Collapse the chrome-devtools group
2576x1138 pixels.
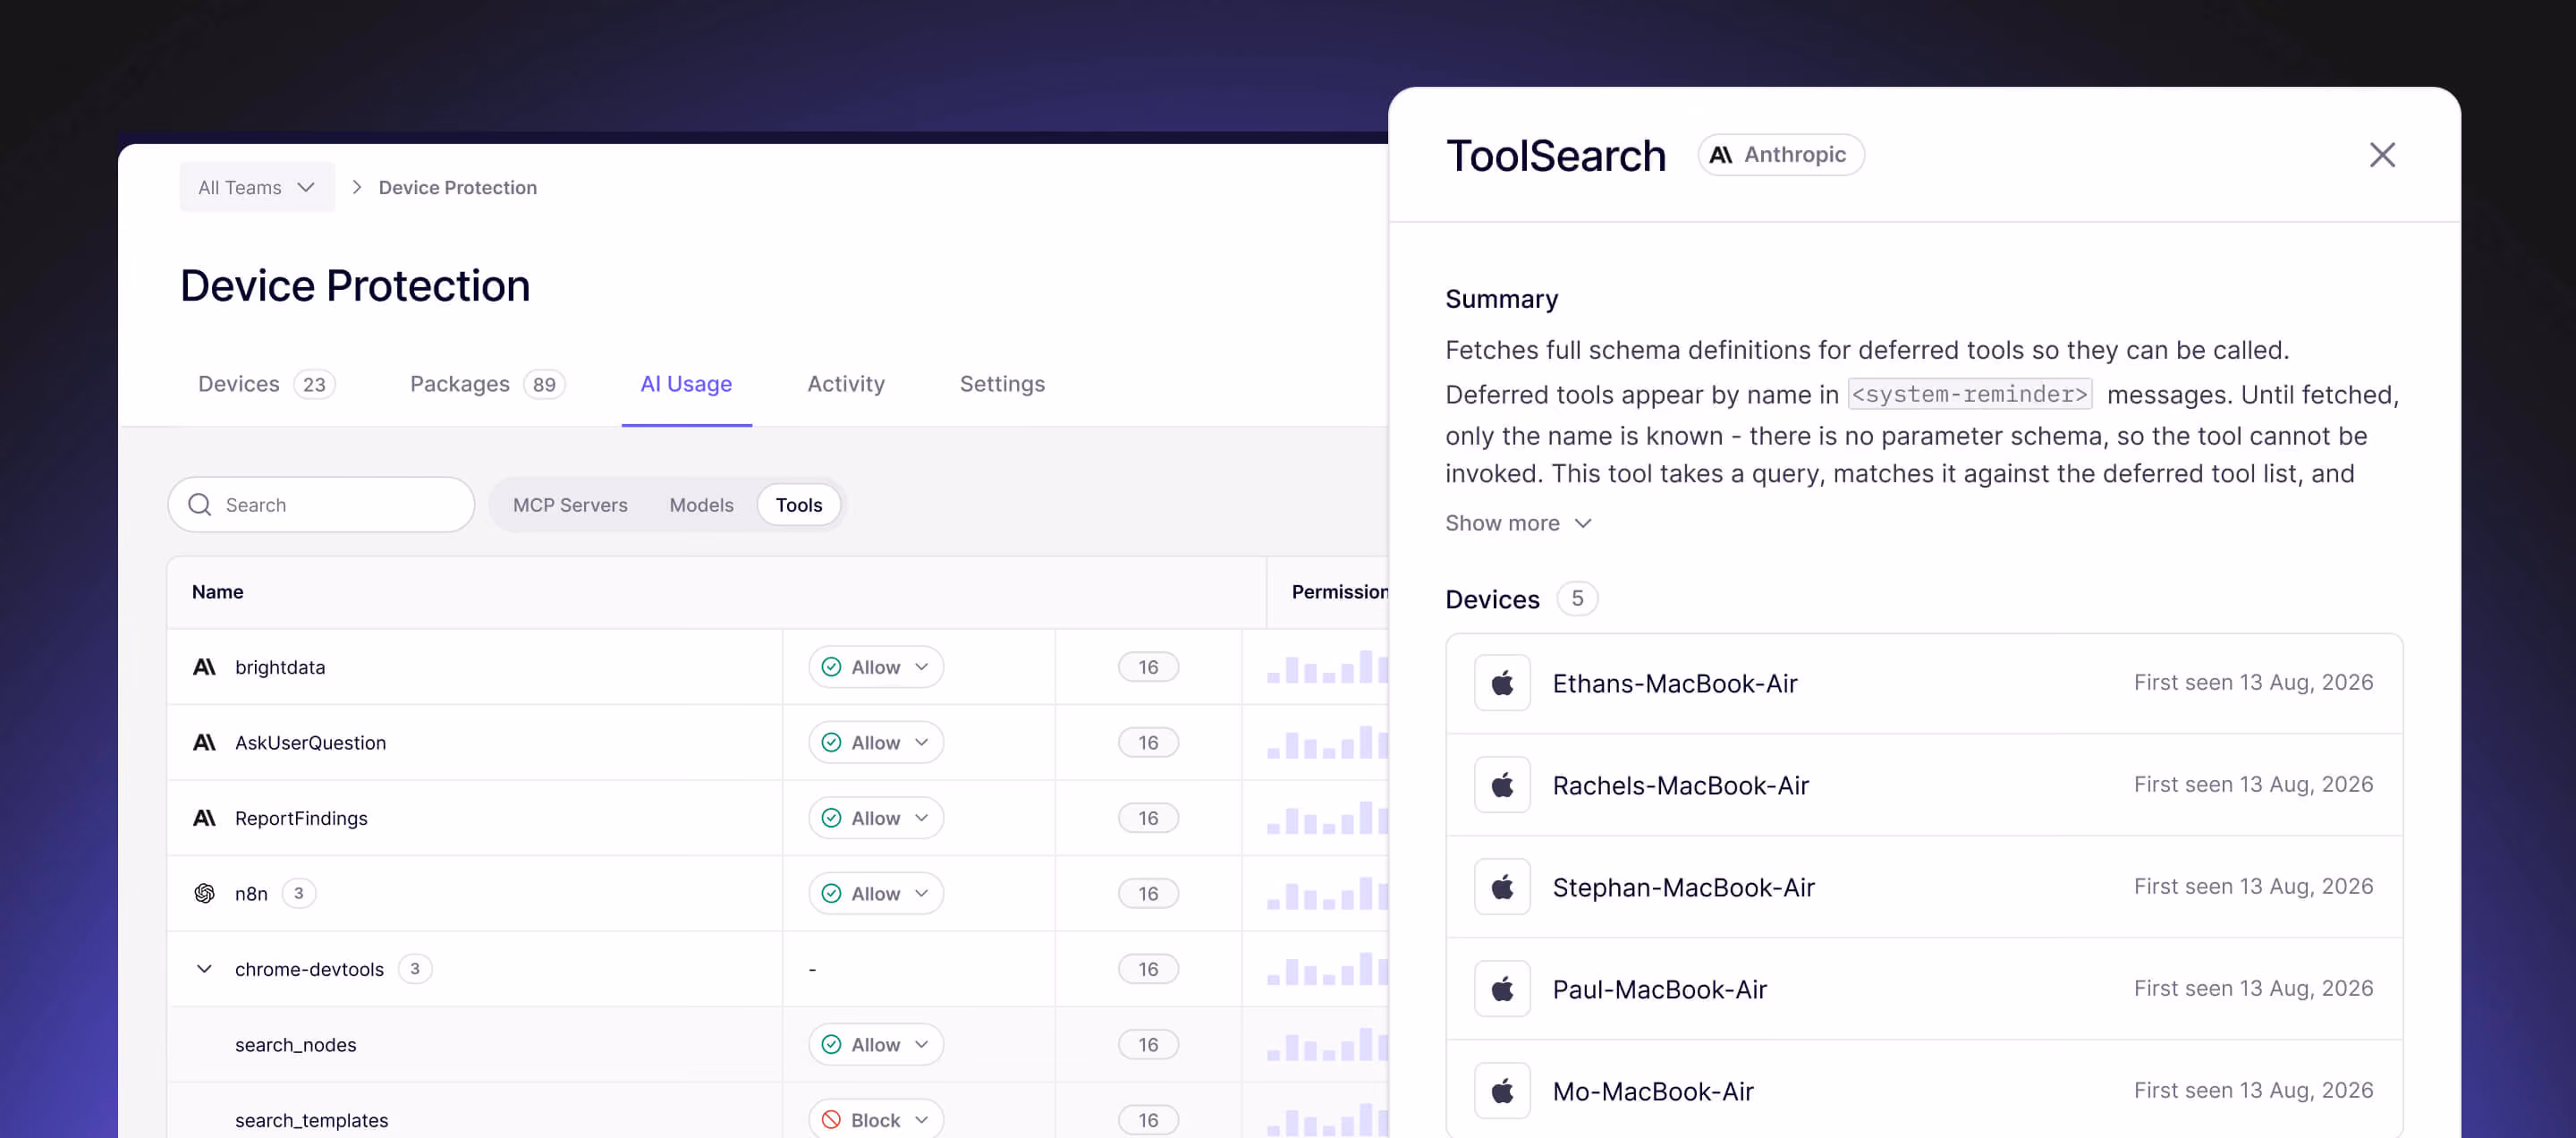click(x=204, y=969)
